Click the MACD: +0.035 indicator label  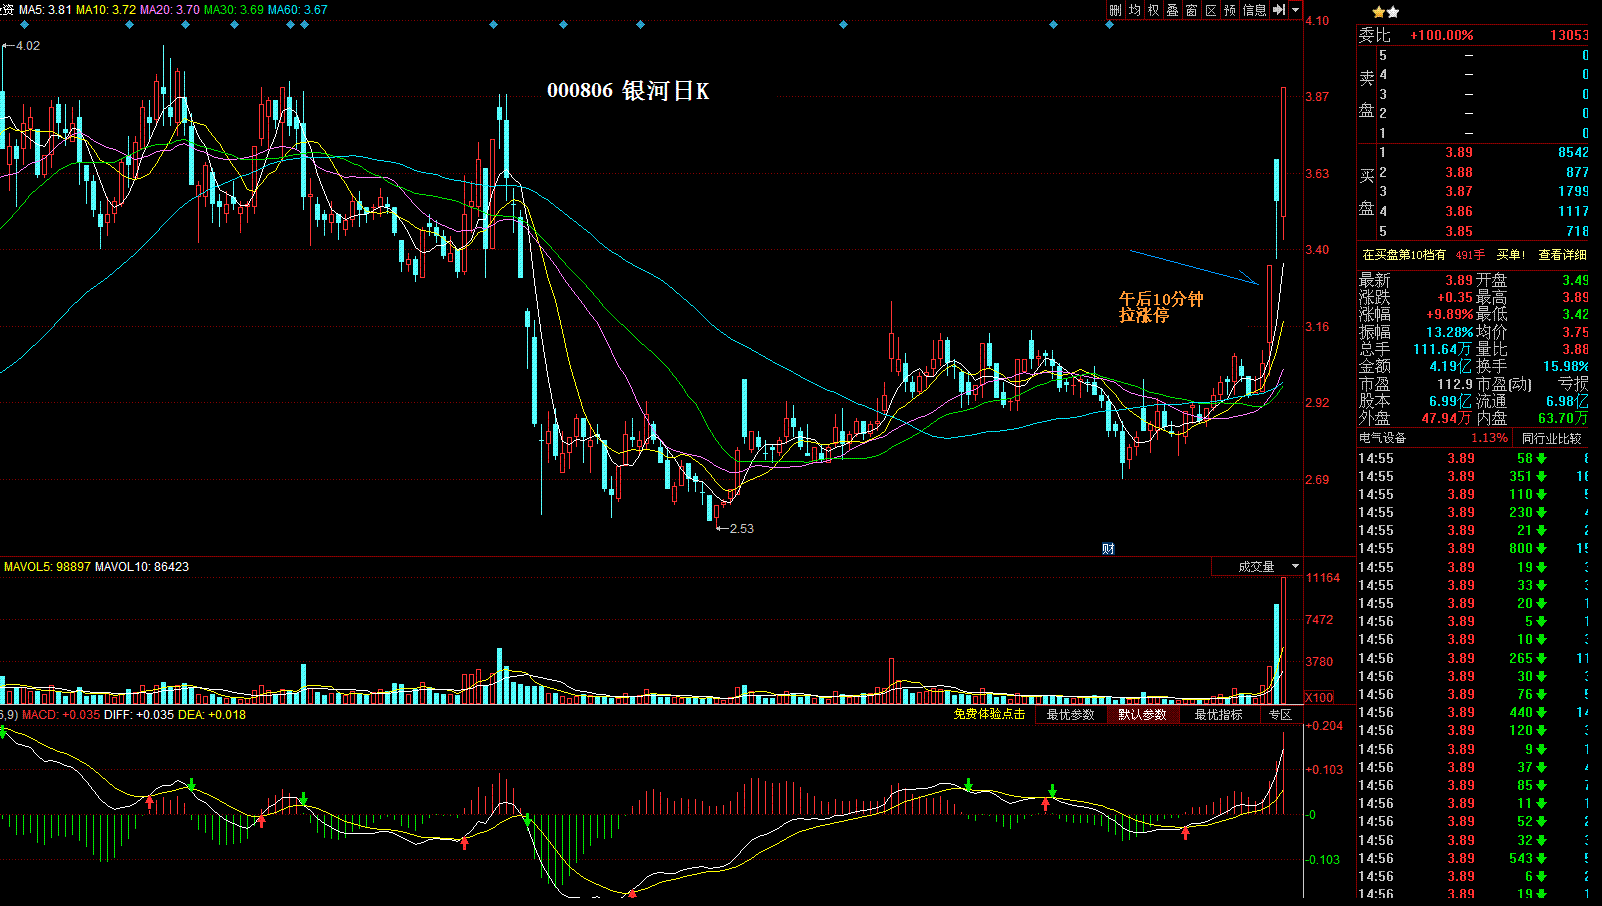[61, 715]
